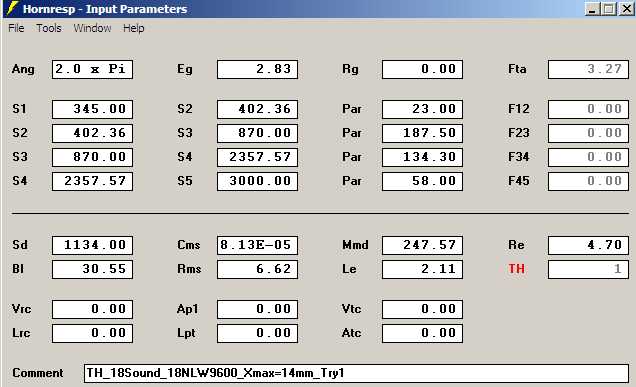Click the left-column S2 field 402.36
The image size is (636, 387).
point(92,133)
